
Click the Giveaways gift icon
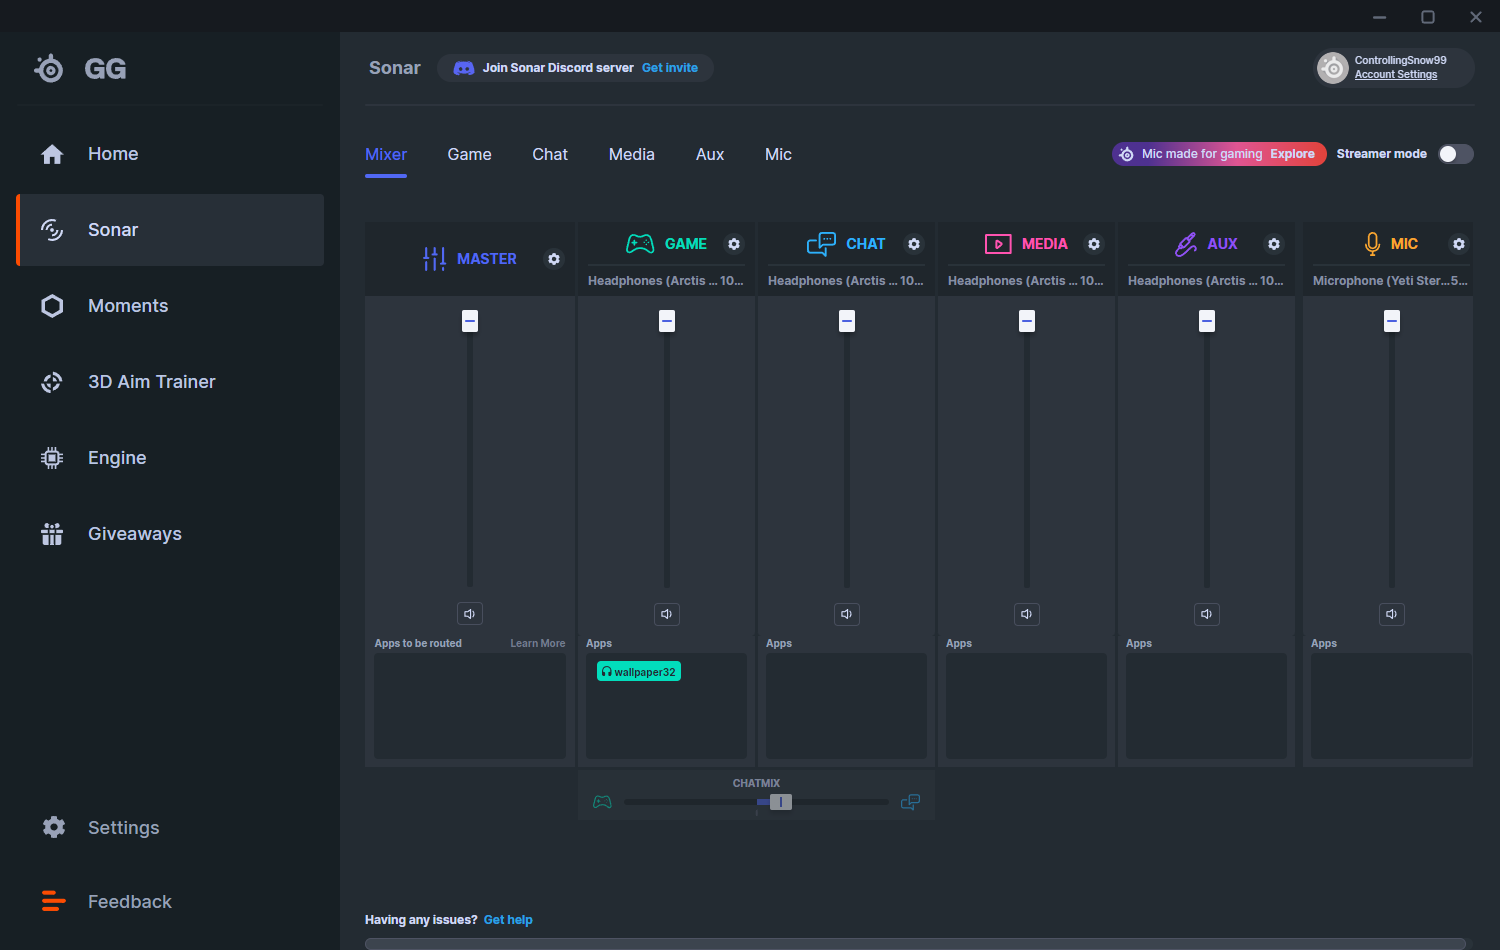coord(52,534)
